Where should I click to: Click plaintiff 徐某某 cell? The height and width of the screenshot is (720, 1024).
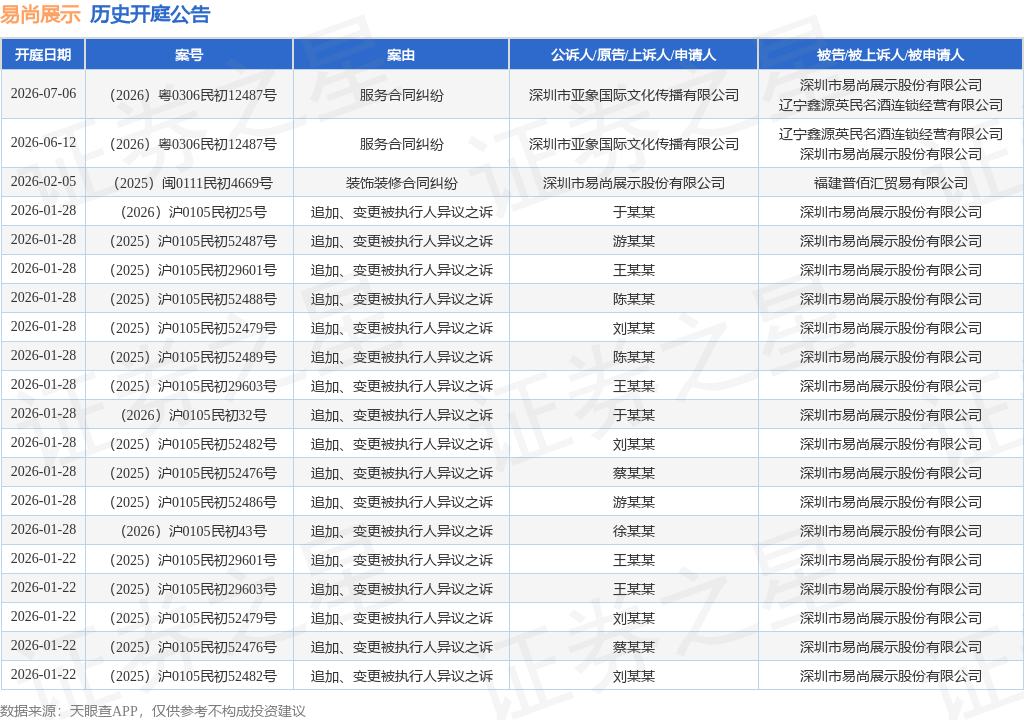point(633,531)
